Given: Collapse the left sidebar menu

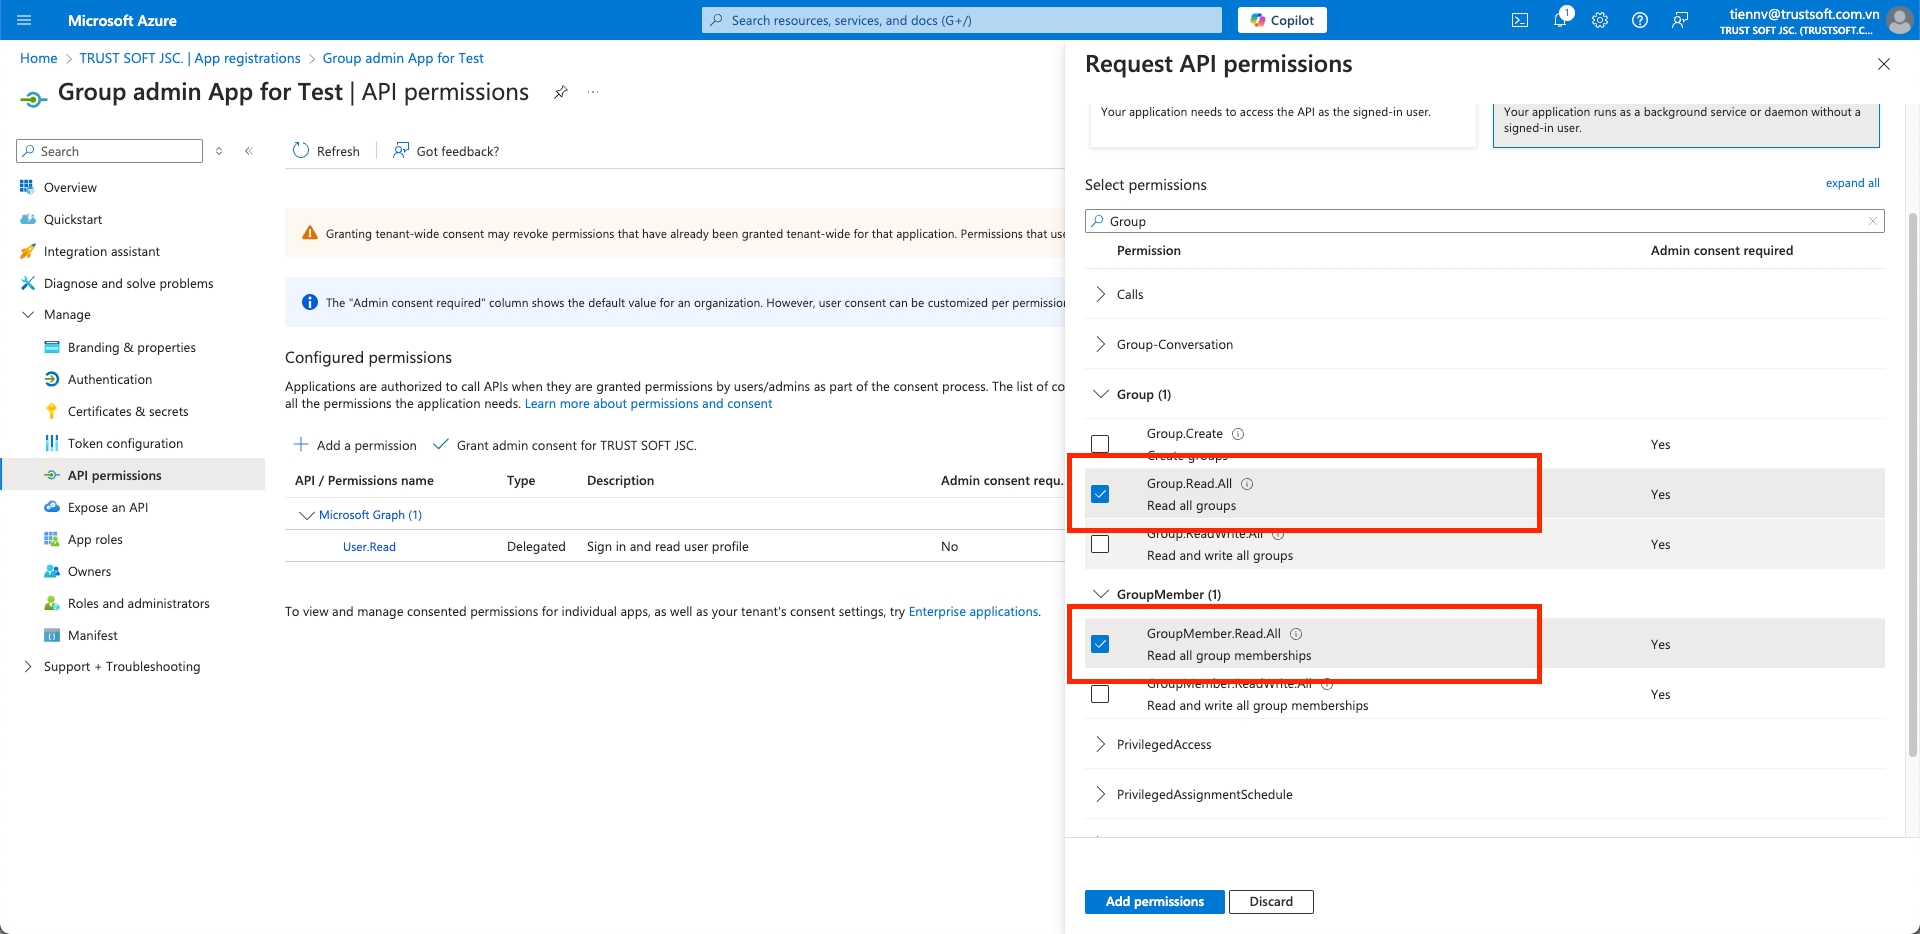Looking at the screenshot, I should pyautogui.click(x=249, y=151).
